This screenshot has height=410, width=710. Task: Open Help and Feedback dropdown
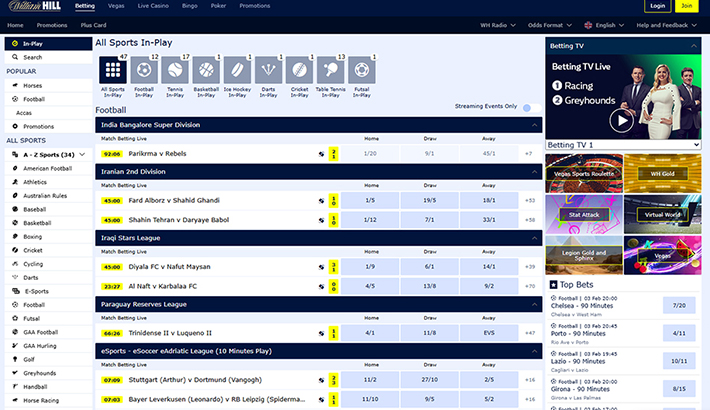(x=666, y=25)
